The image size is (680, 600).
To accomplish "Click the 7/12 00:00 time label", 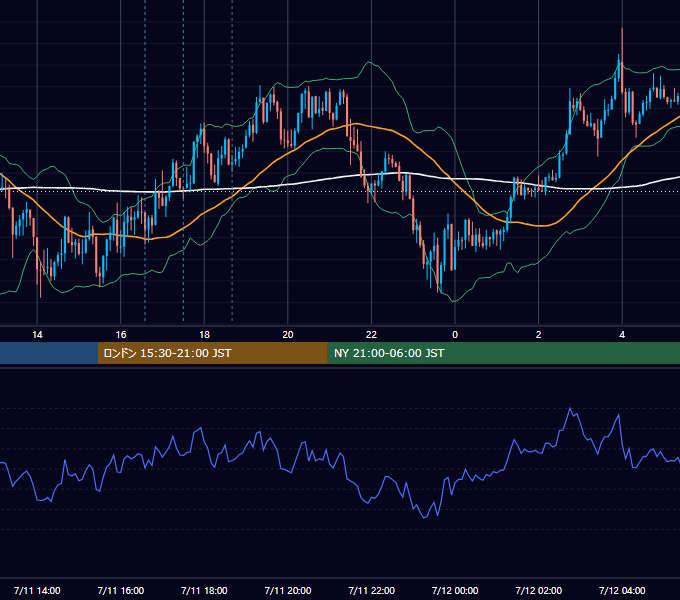I will point(455,590).
